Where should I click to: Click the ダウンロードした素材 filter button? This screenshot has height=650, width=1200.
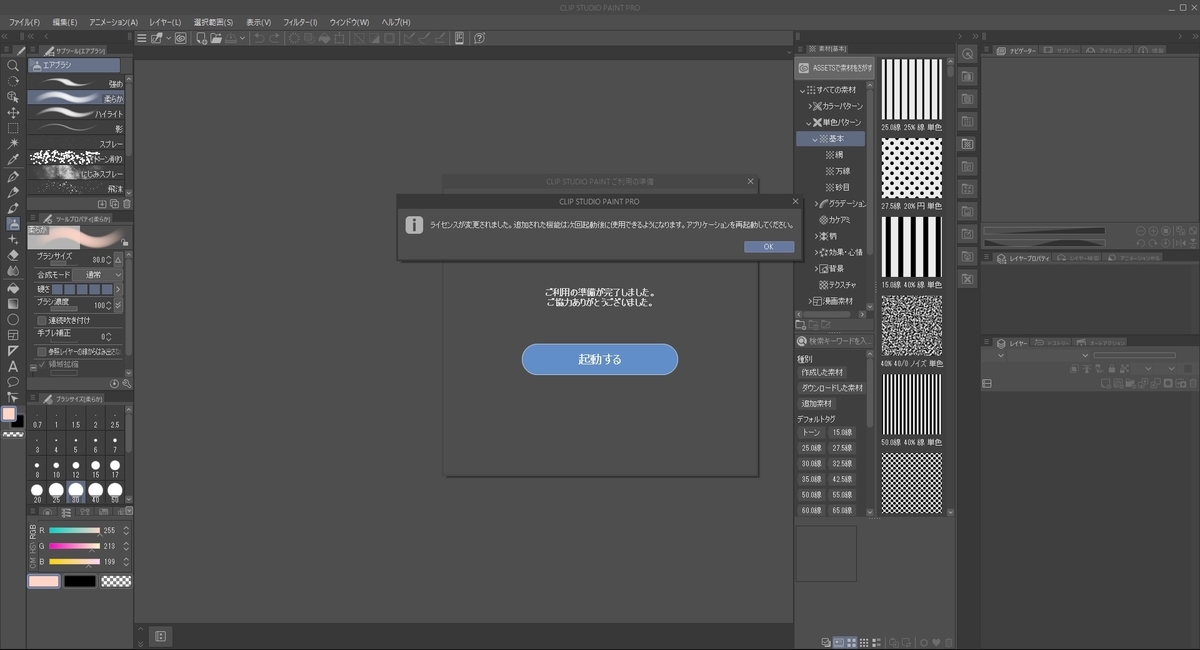pyautogui.click(x=830, y=387)
